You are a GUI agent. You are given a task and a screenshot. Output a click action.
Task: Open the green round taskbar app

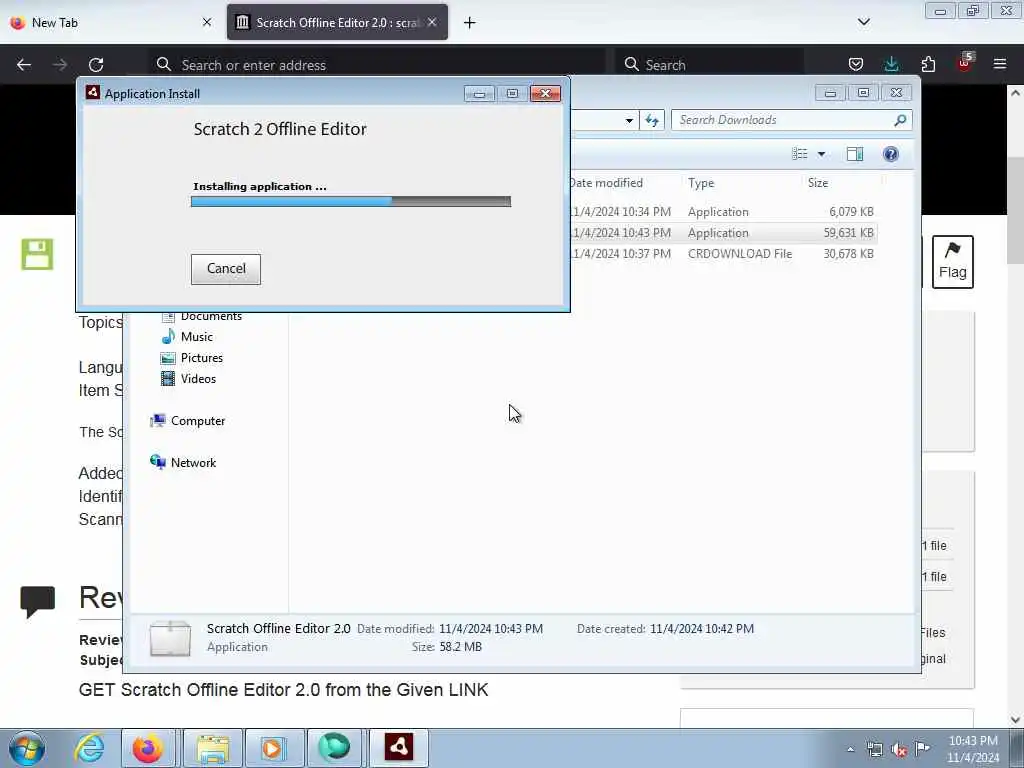[334, 748]
